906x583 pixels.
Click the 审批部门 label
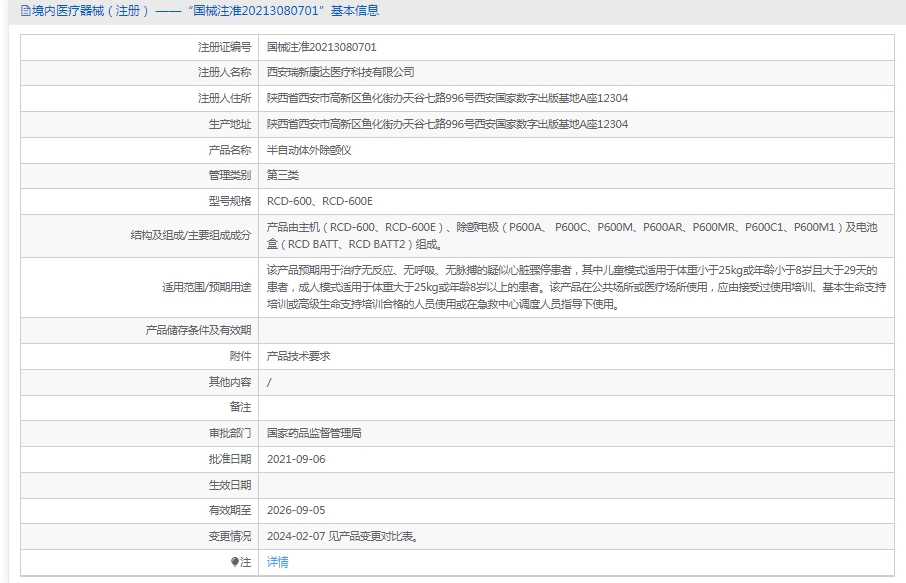[230, 433]
